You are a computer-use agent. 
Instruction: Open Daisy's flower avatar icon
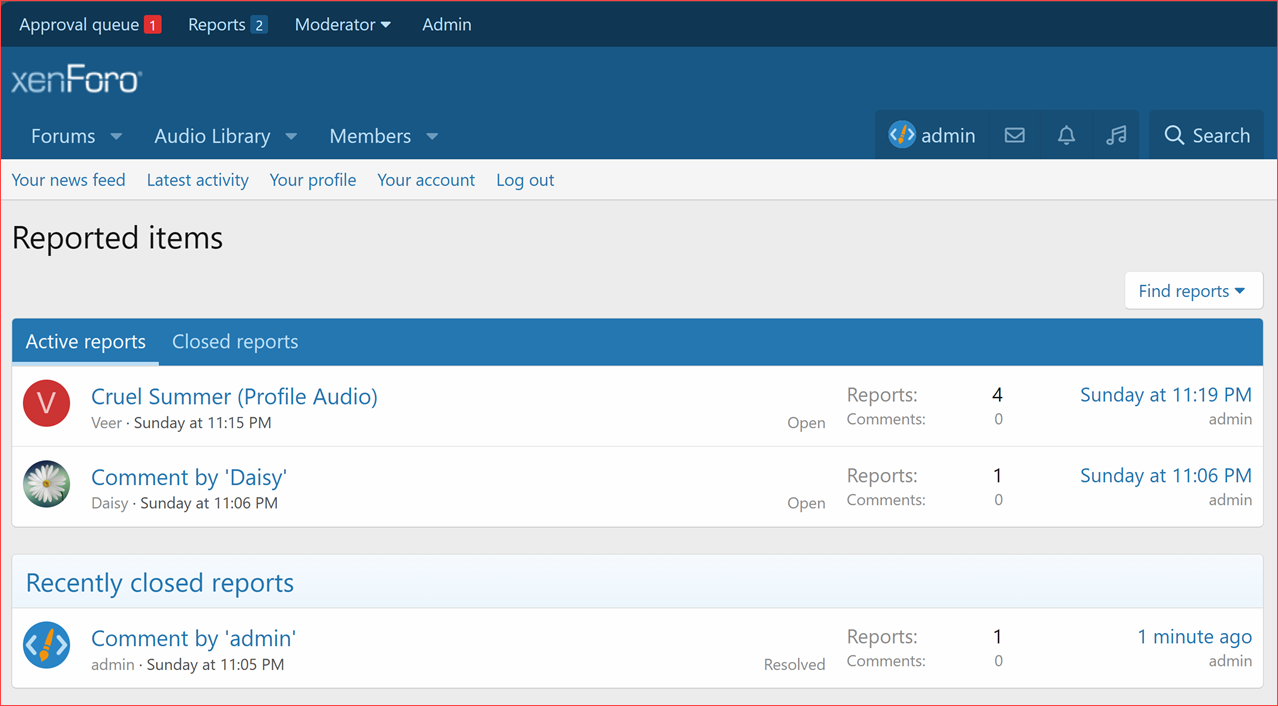pos(46,485)
